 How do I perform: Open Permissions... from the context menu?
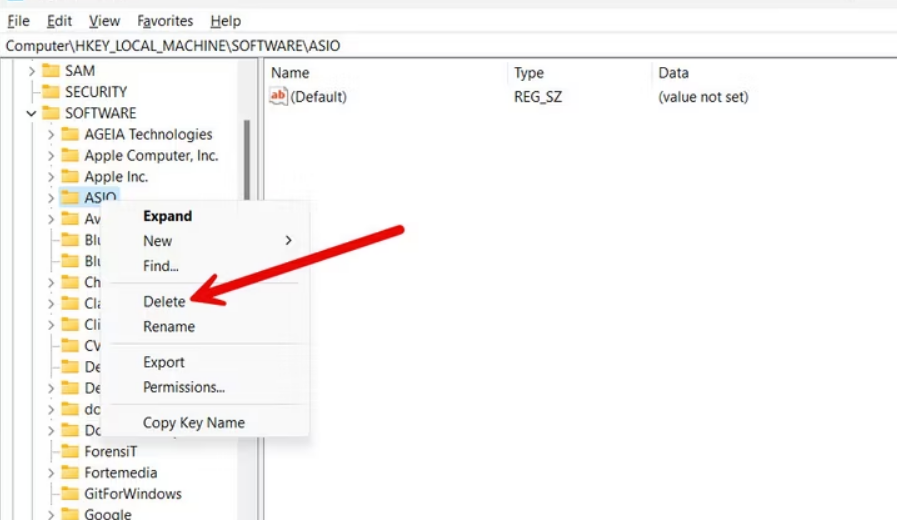click(184, 387)
